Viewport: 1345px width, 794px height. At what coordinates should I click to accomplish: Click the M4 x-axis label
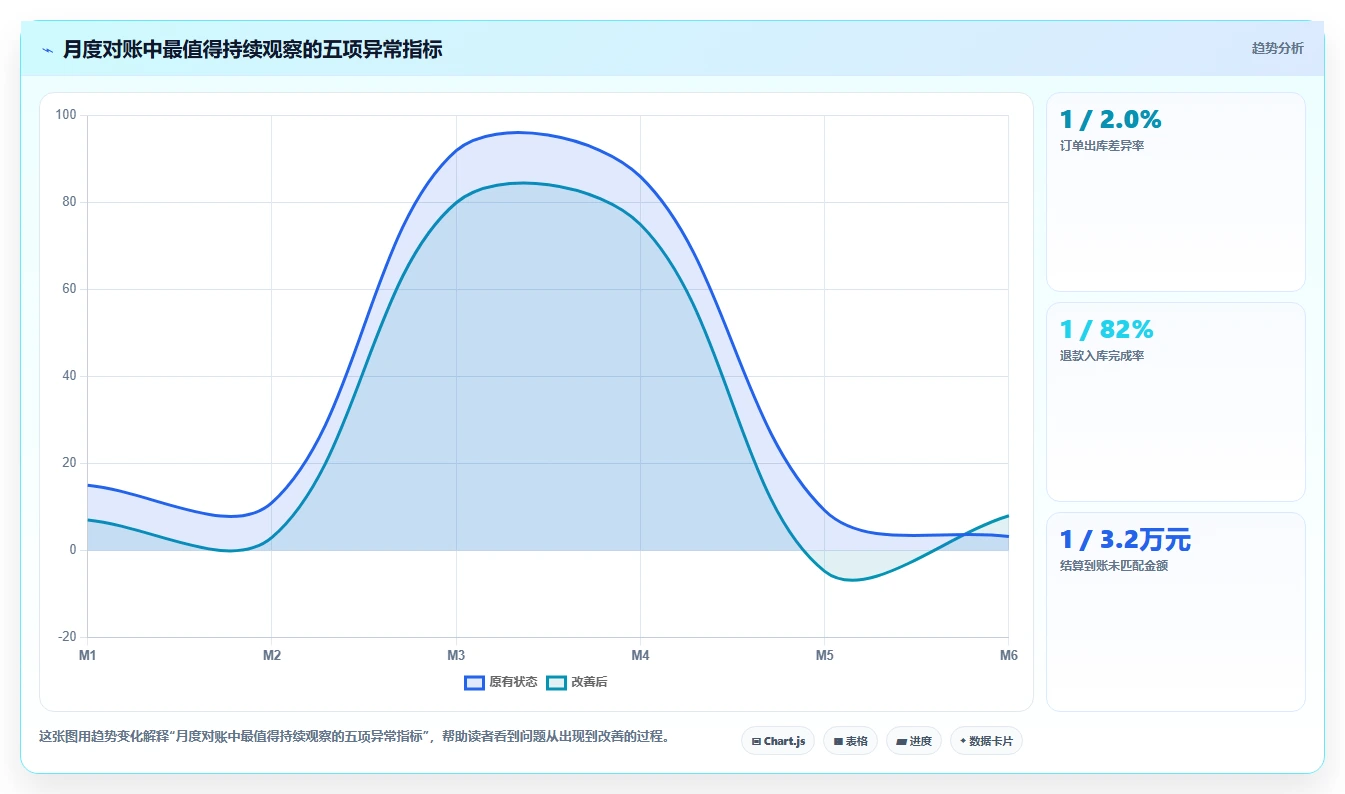[x=640, y=656]
